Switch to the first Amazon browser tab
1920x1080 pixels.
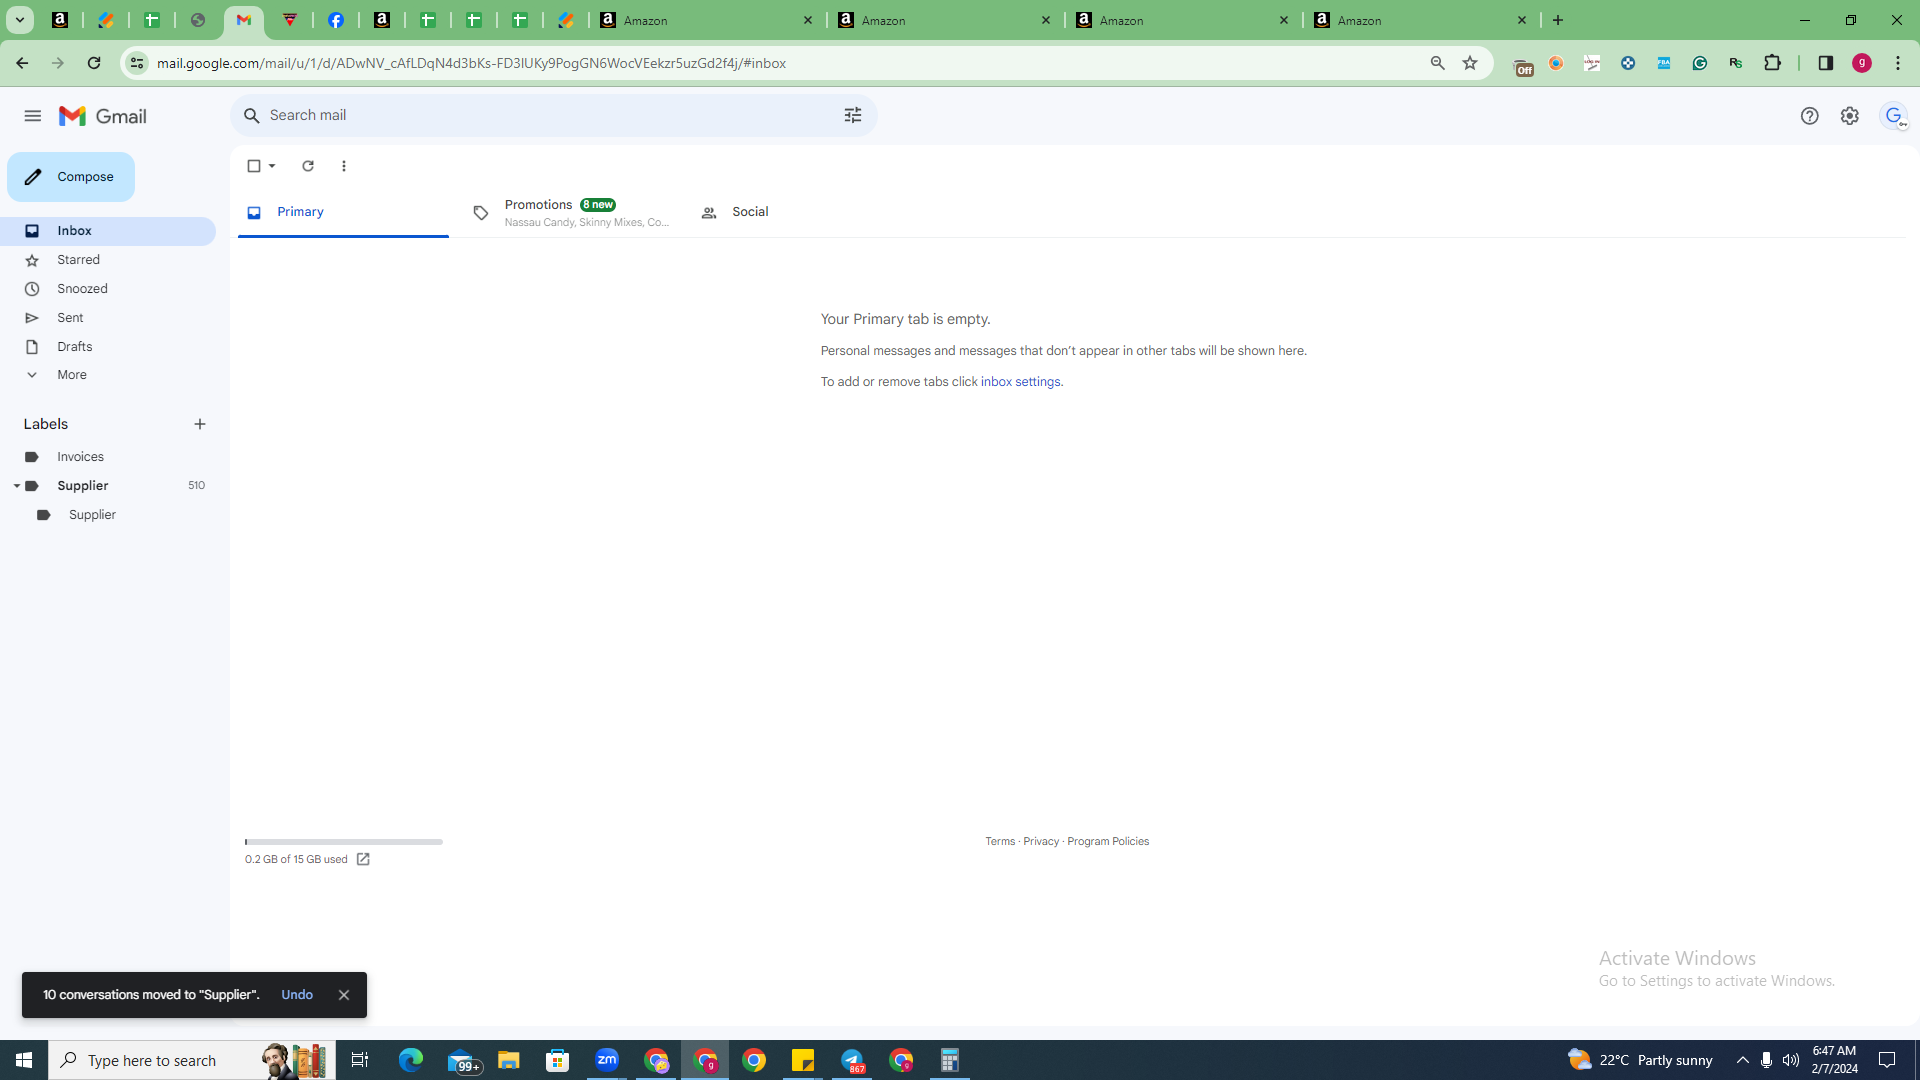pos(707,20)
